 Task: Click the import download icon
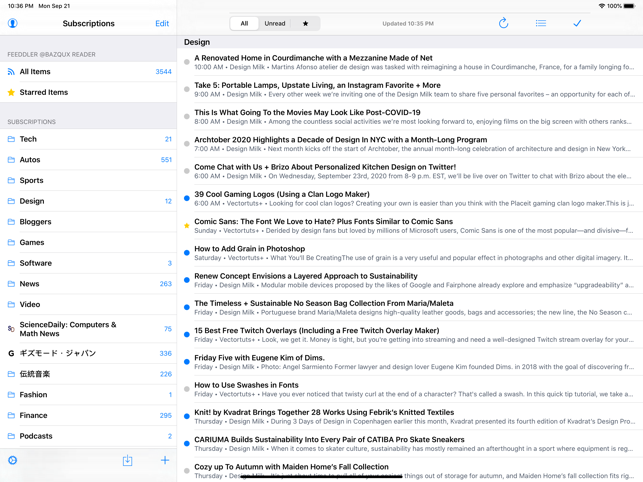(128, 460)
